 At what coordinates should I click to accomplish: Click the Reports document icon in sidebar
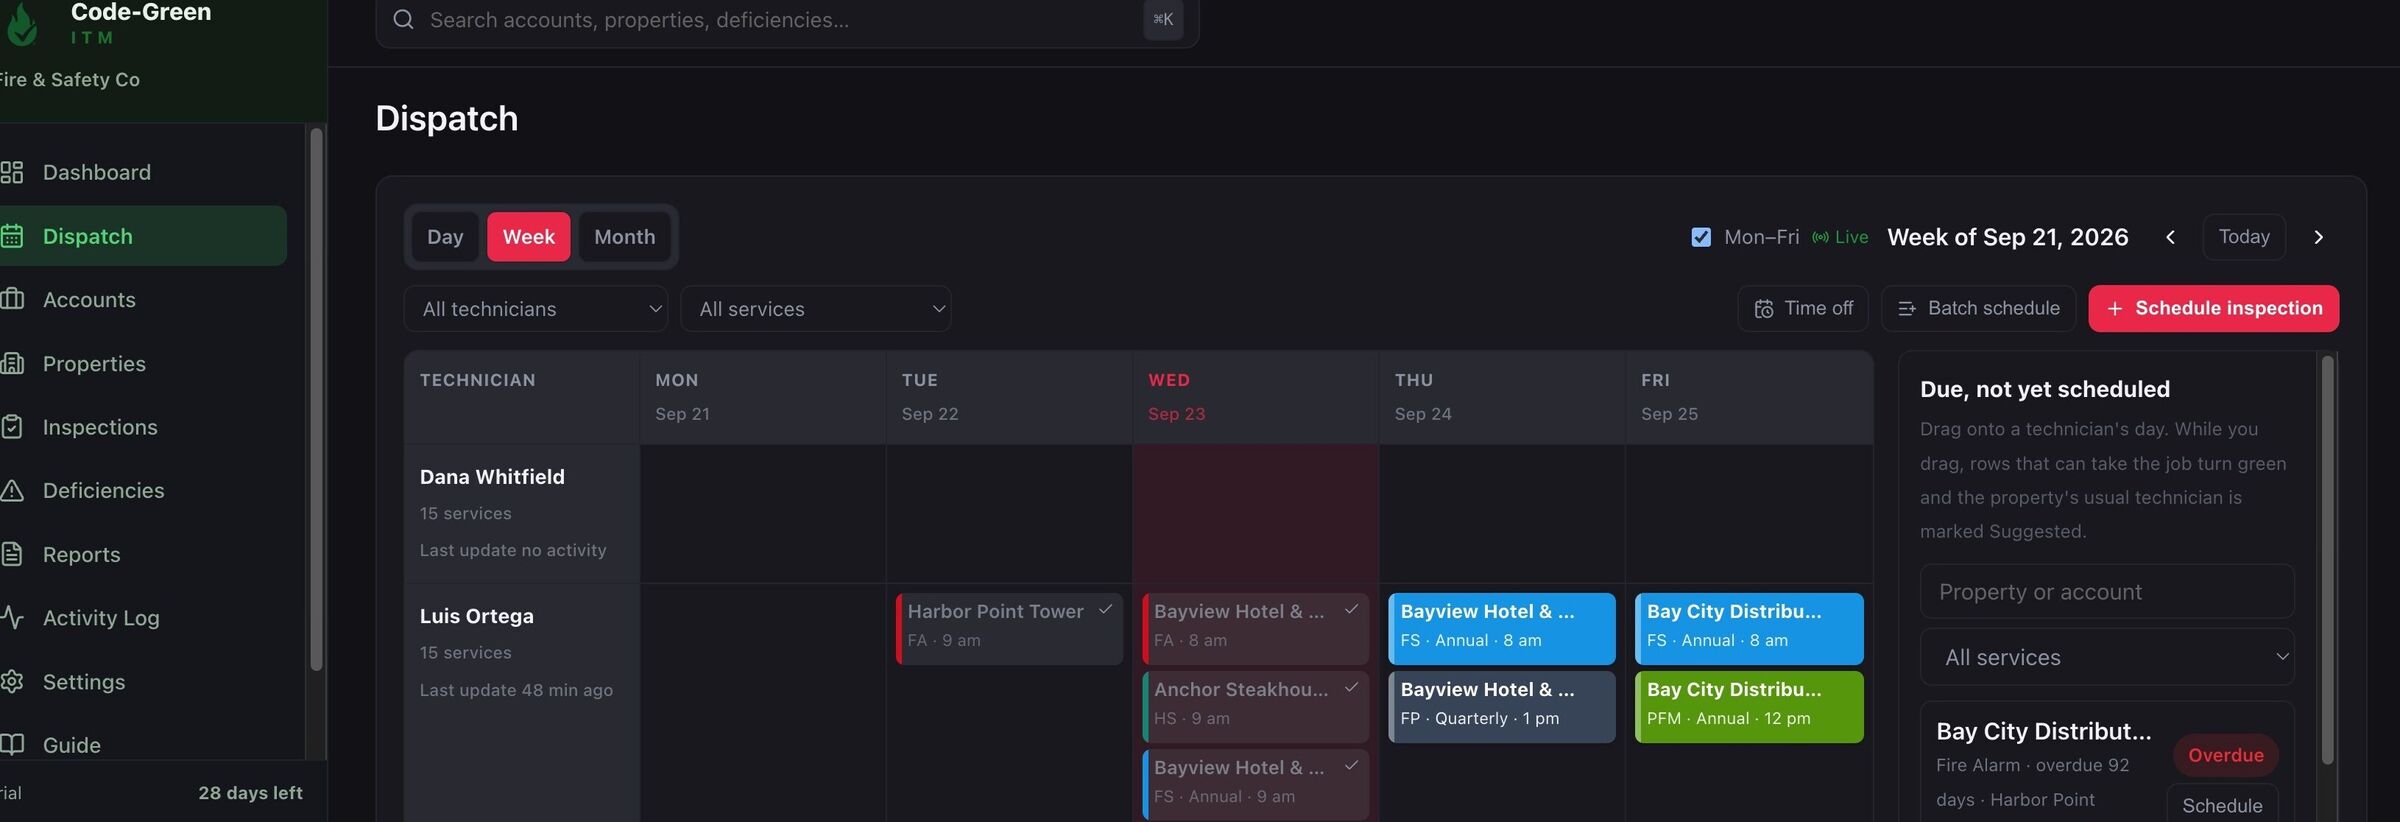tap(12, 555)
